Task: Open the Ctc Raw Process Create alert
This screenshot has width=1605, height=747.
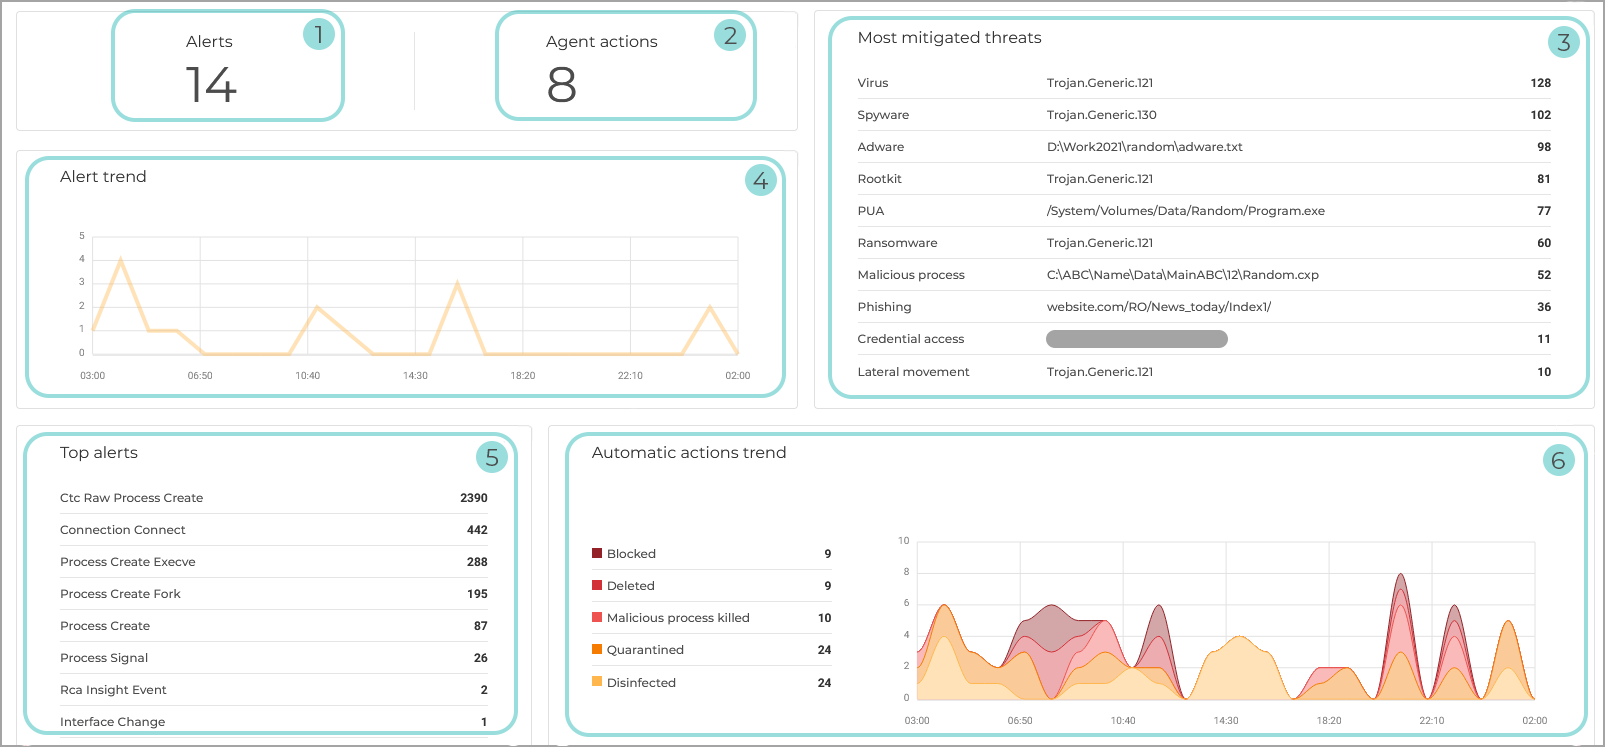Action: pos(131,498)
